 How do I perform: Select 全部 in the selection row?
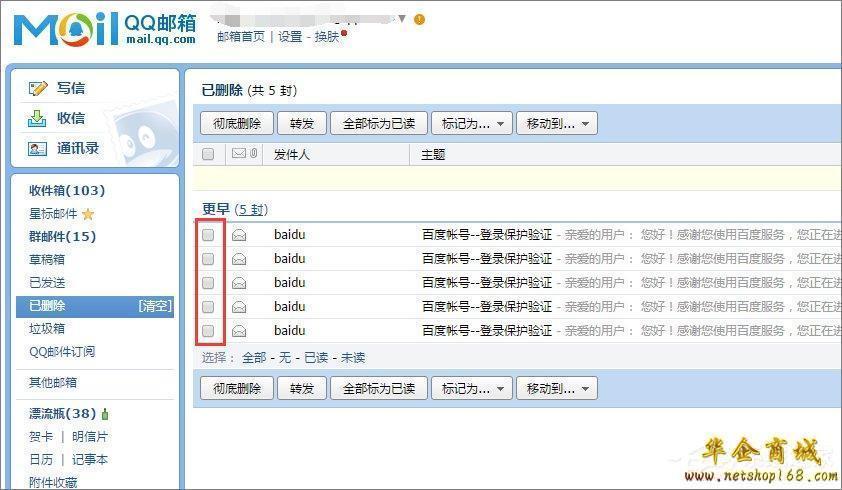tap(254, 358)
